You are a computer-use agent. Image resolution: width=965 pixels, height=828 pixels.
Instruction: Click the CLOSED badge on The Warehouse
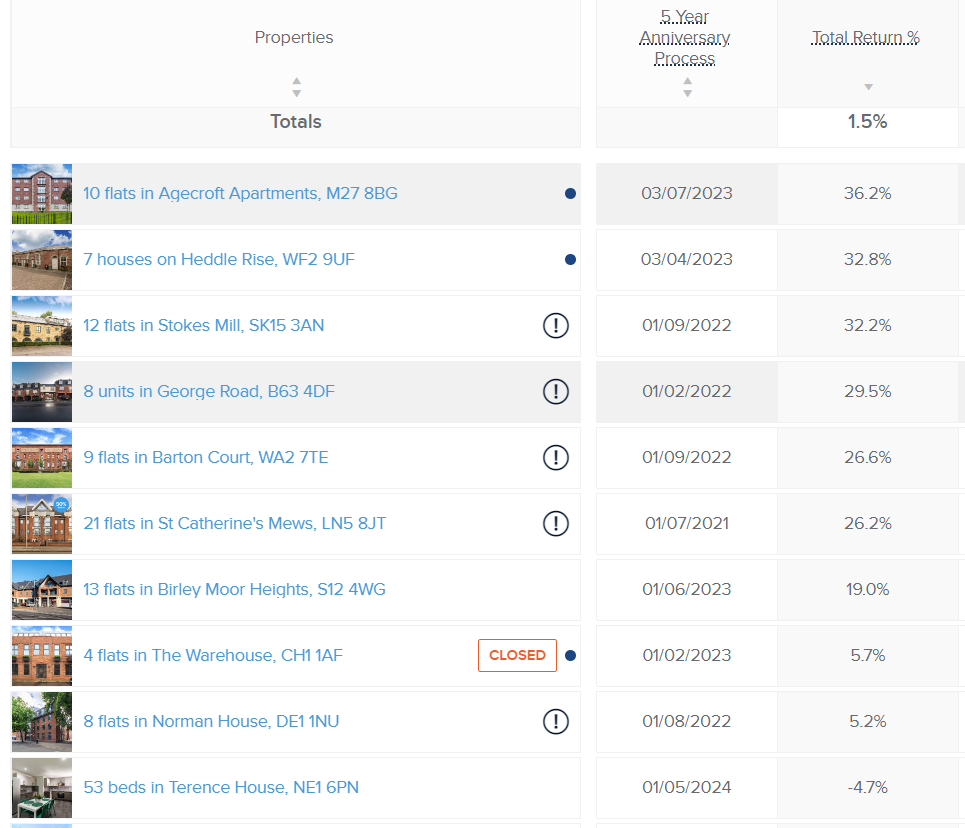click(517, 655)
